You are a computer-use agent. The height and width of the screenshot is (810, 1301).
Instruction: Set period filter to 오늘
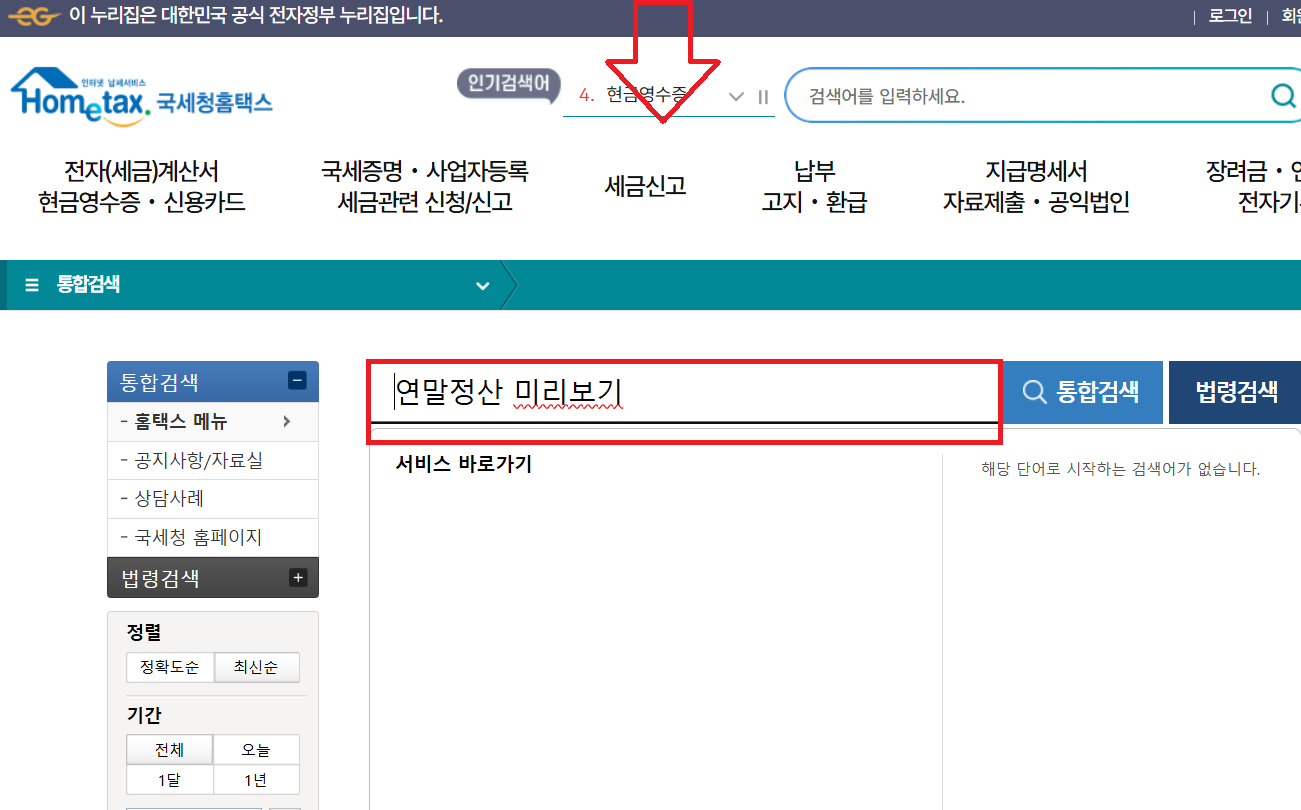pos(256,750)
